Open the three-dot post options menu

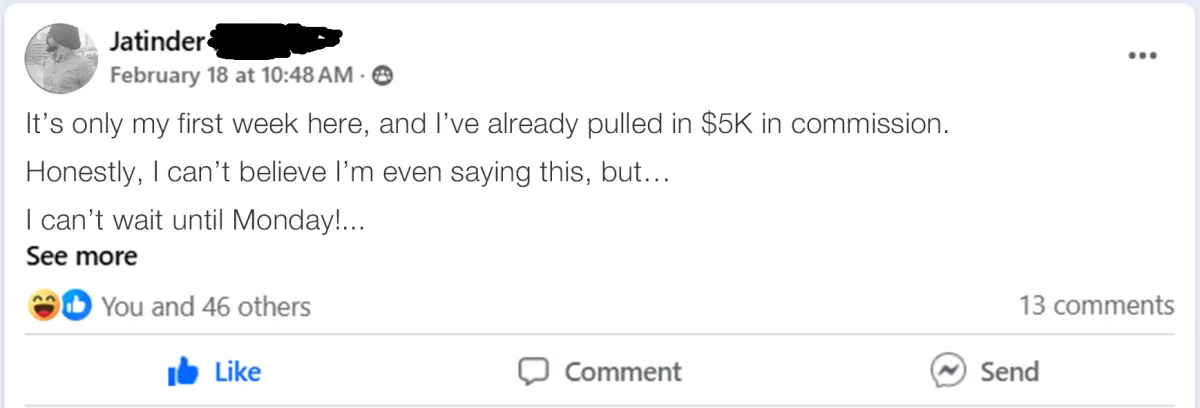[1142, 55]
